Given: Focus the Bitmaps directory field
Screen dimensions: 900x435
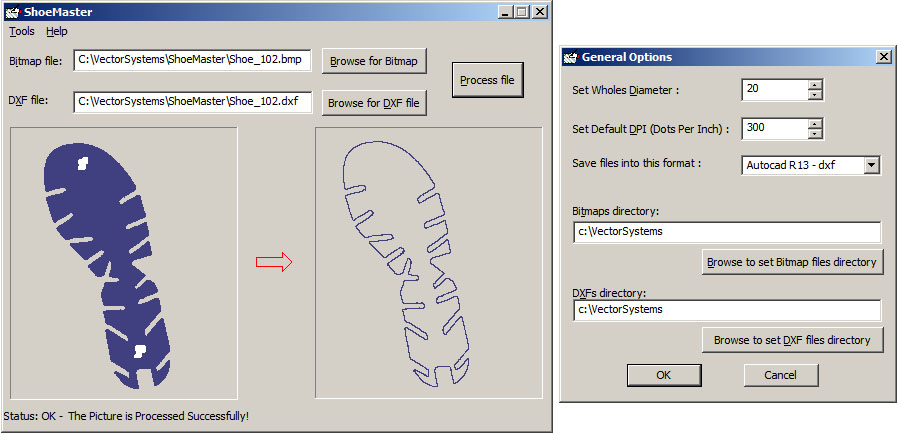Looking at the screenshot, I should coord(727,232).
